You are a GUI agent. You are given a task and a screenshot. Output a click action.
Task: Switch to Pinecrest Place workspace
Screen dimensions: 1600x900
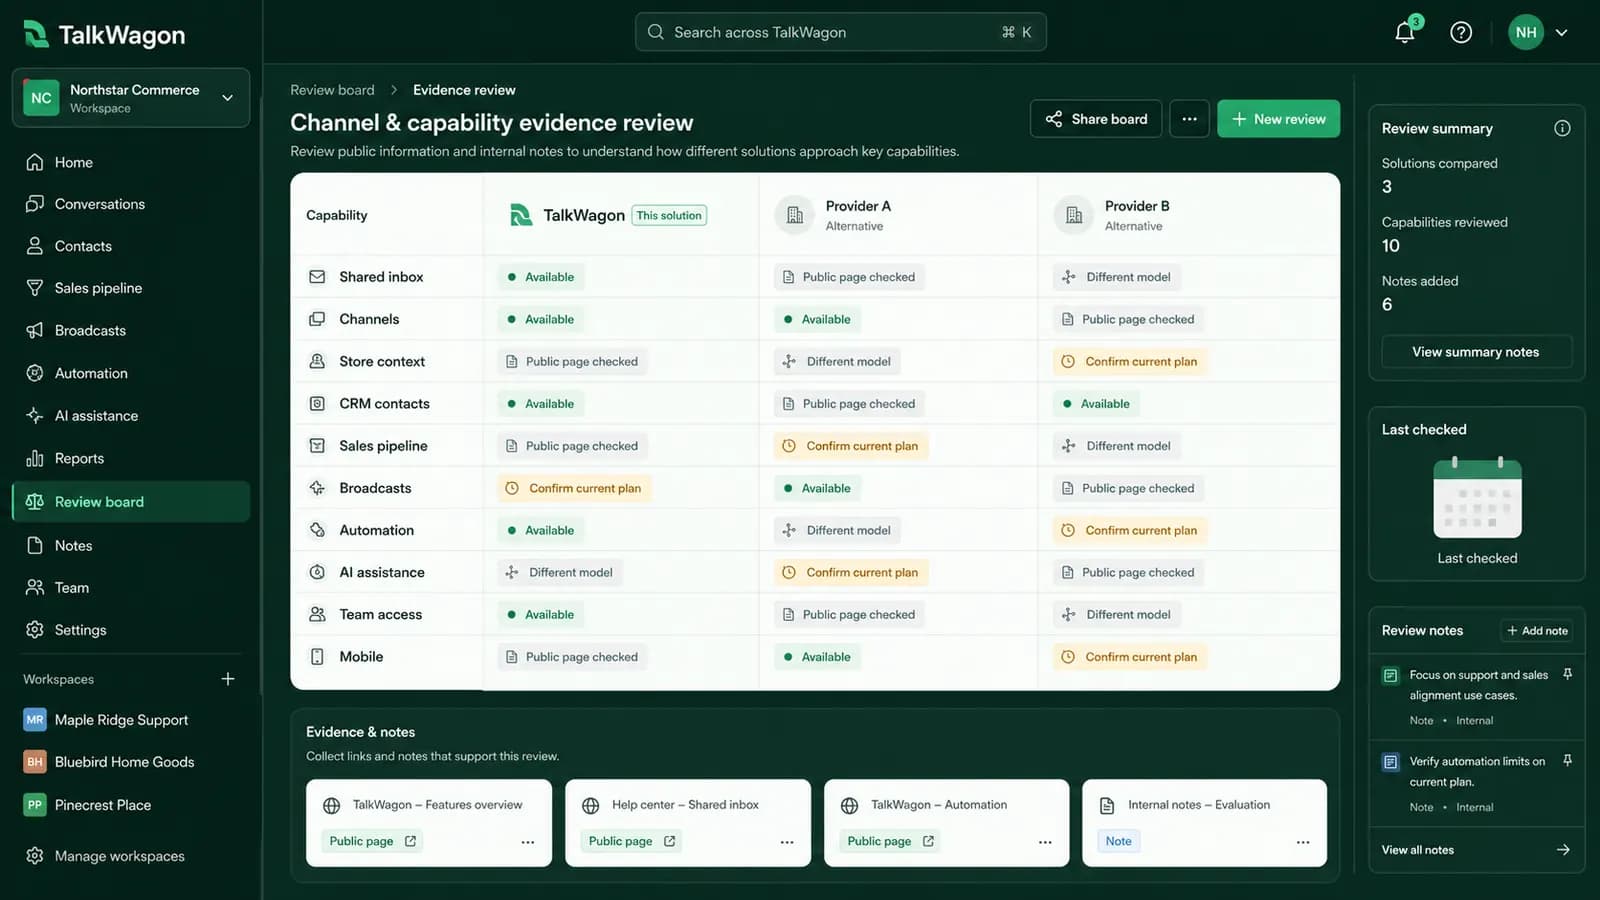pyautogui.click(x=88, y=805)
